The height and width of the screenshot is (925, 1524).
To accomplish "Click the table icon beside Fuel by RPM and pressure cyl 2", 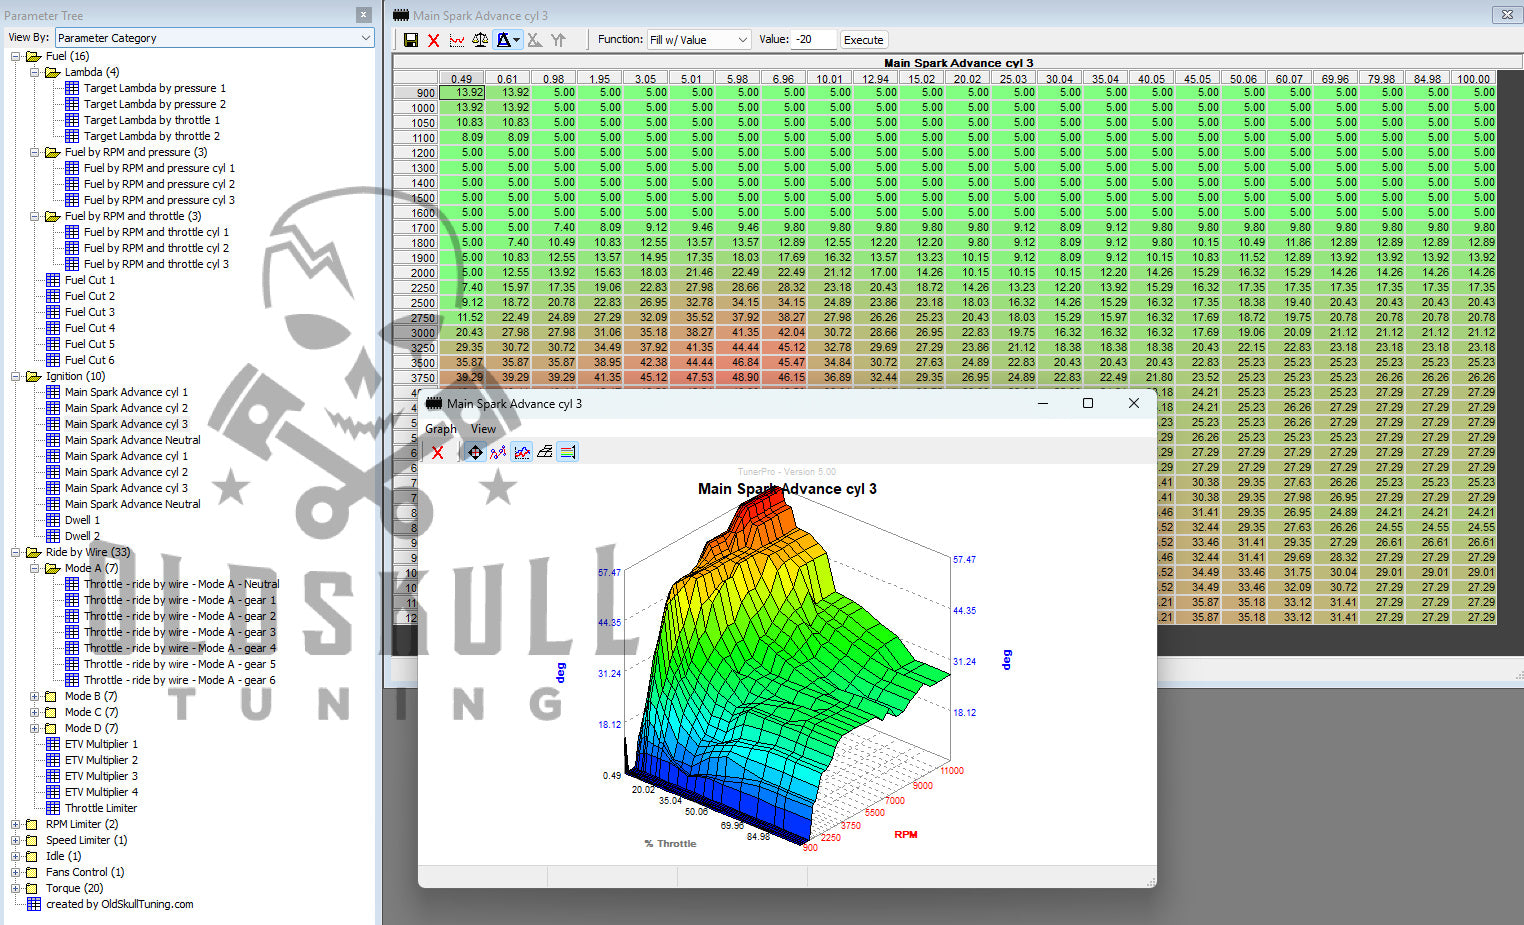I will point(72,184).
